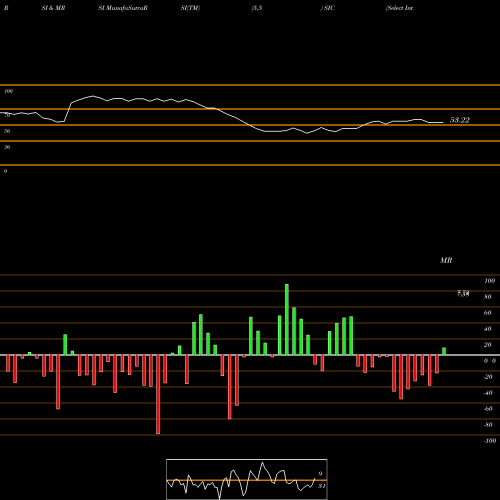Click the 40 label on the MR axis
Screen dimensions: 500x500
(487, 329)
